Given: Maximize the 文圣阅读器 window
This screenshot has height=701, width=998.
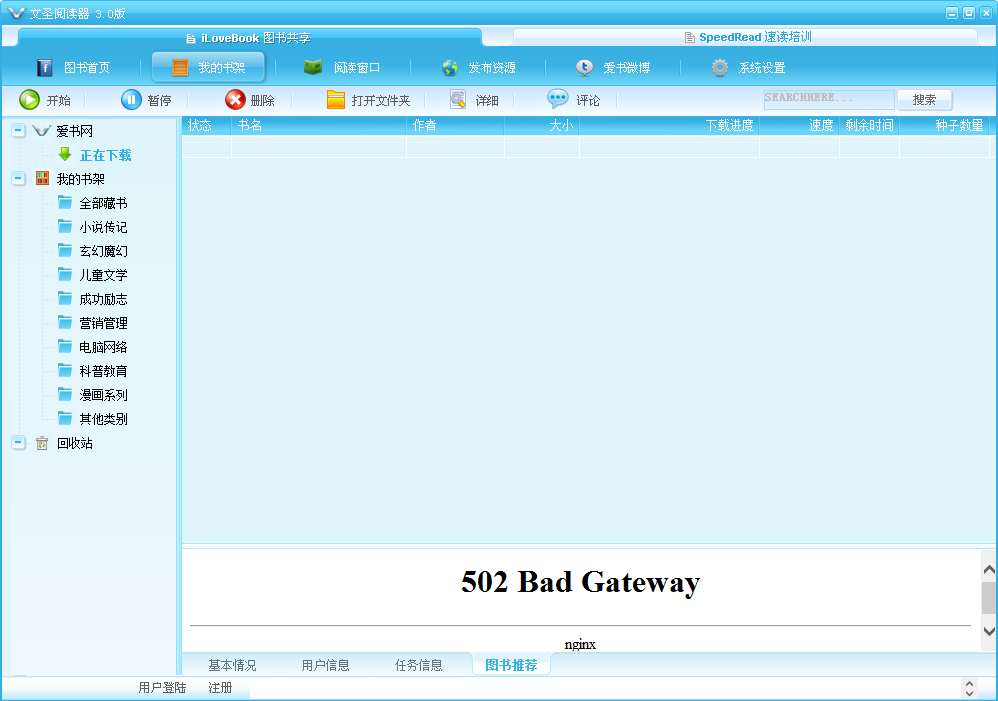Looking at the screenshot, I should click(969, 13).
